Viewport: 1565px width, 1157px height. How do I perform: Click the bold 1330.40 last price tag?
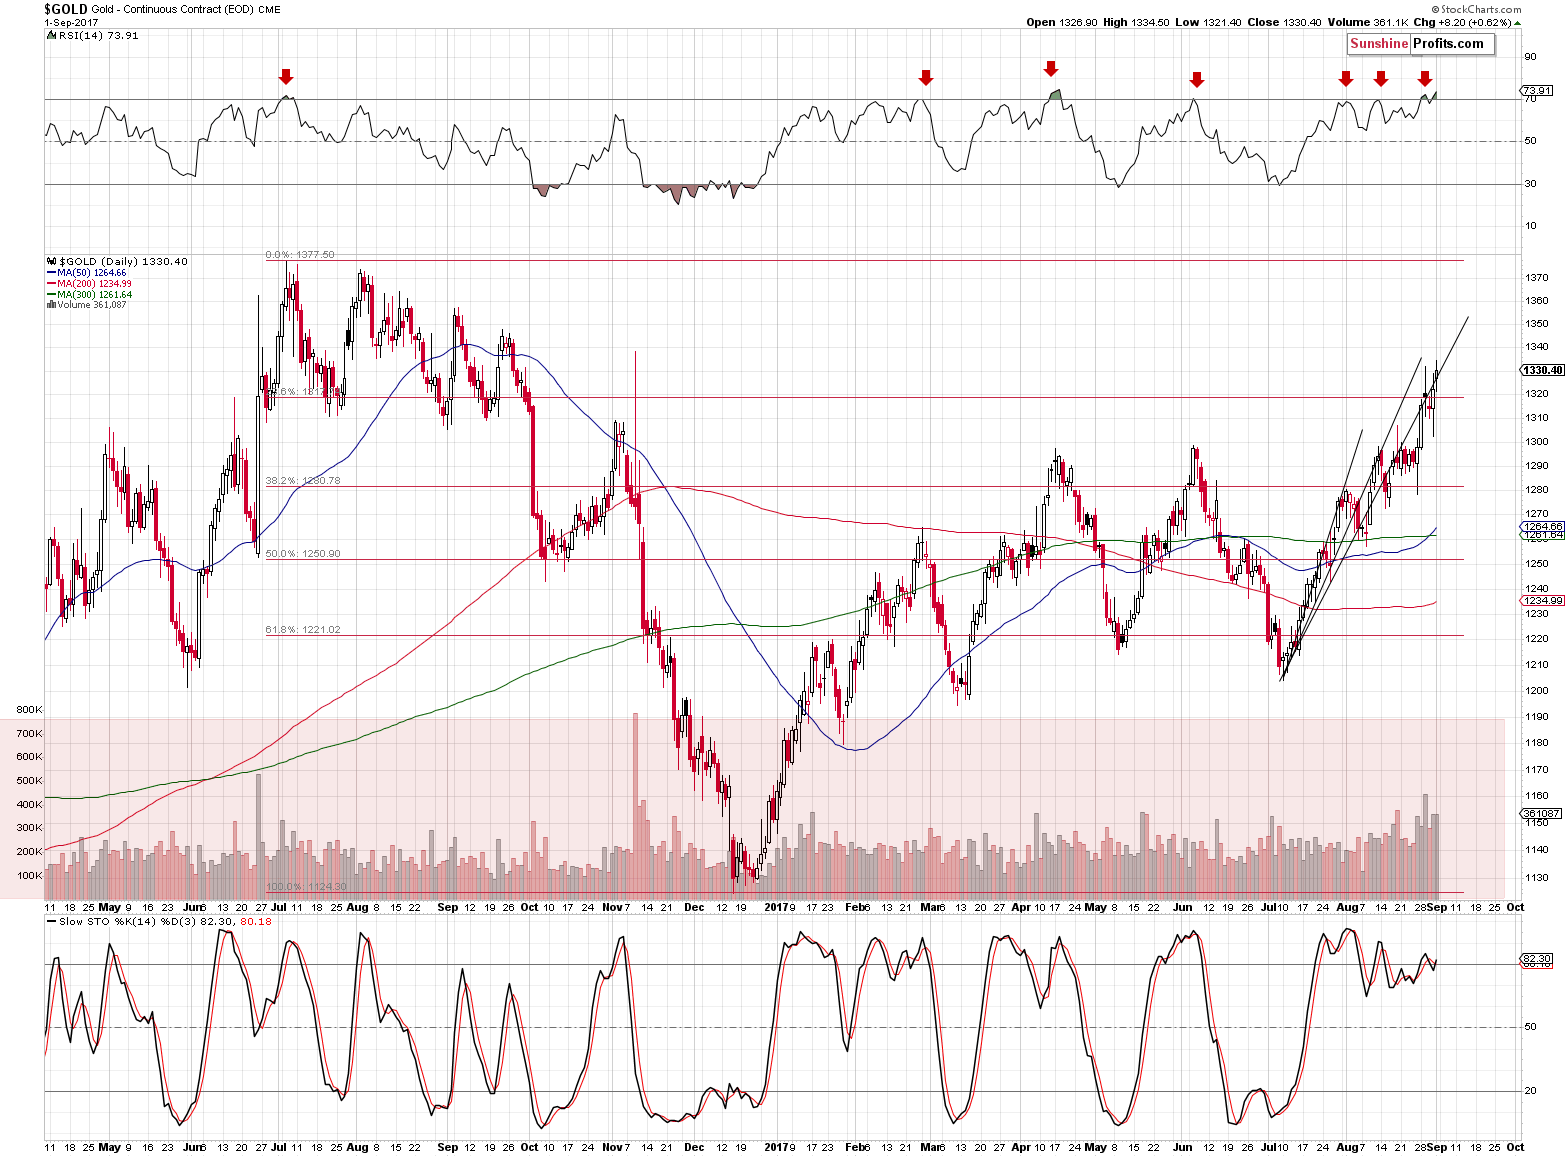pyautogui.click(x=1542, y=370)
